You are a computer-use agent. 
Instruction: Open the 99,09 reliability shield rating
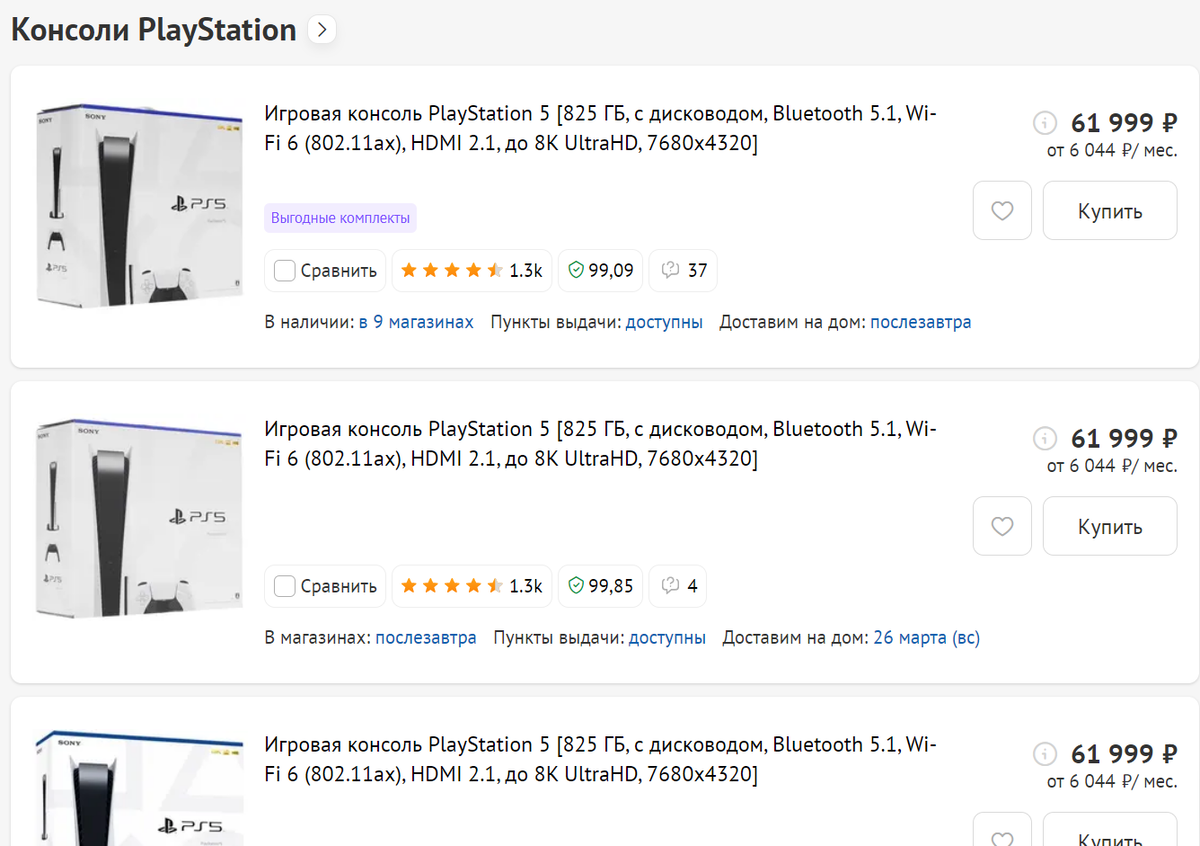pos(601,270)
